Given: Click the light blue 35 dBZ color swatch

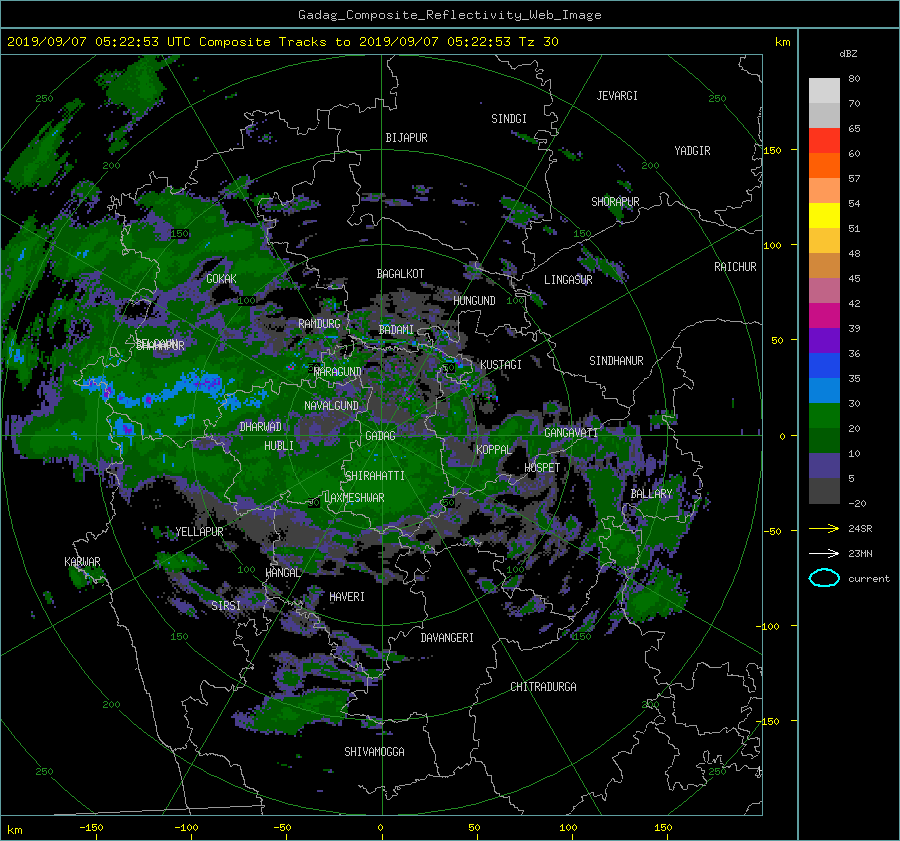Looking at the screenshot, I should point(824,390).
